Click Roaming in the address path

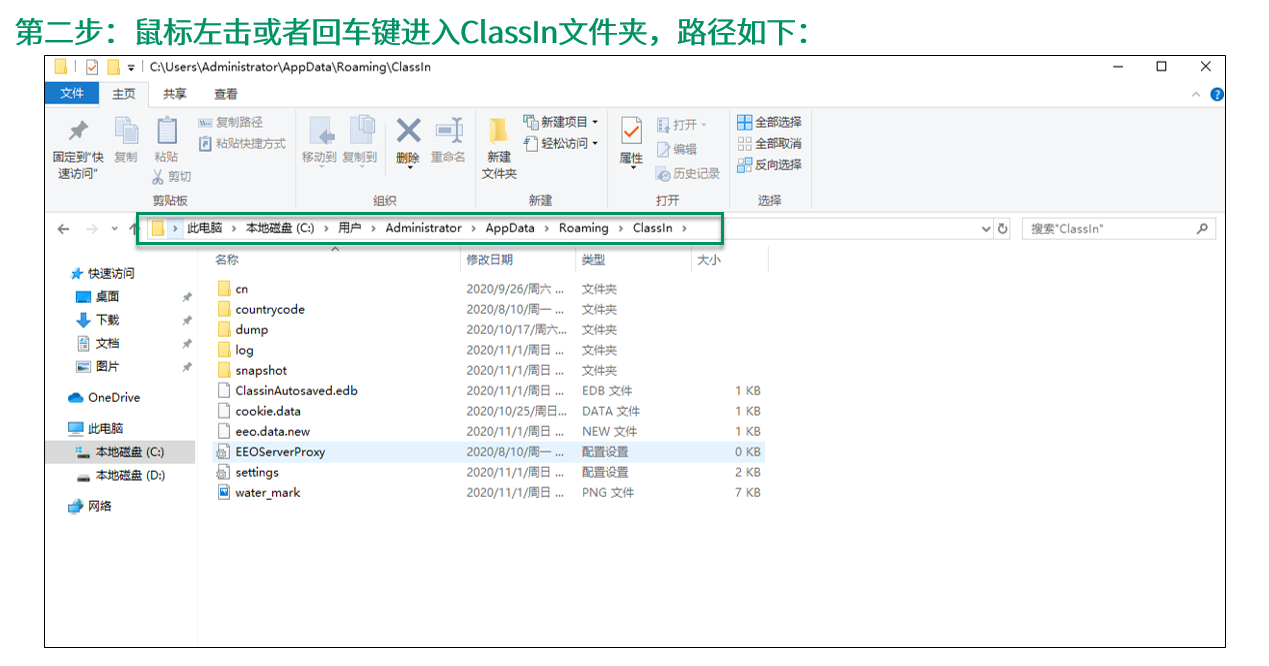584,228
